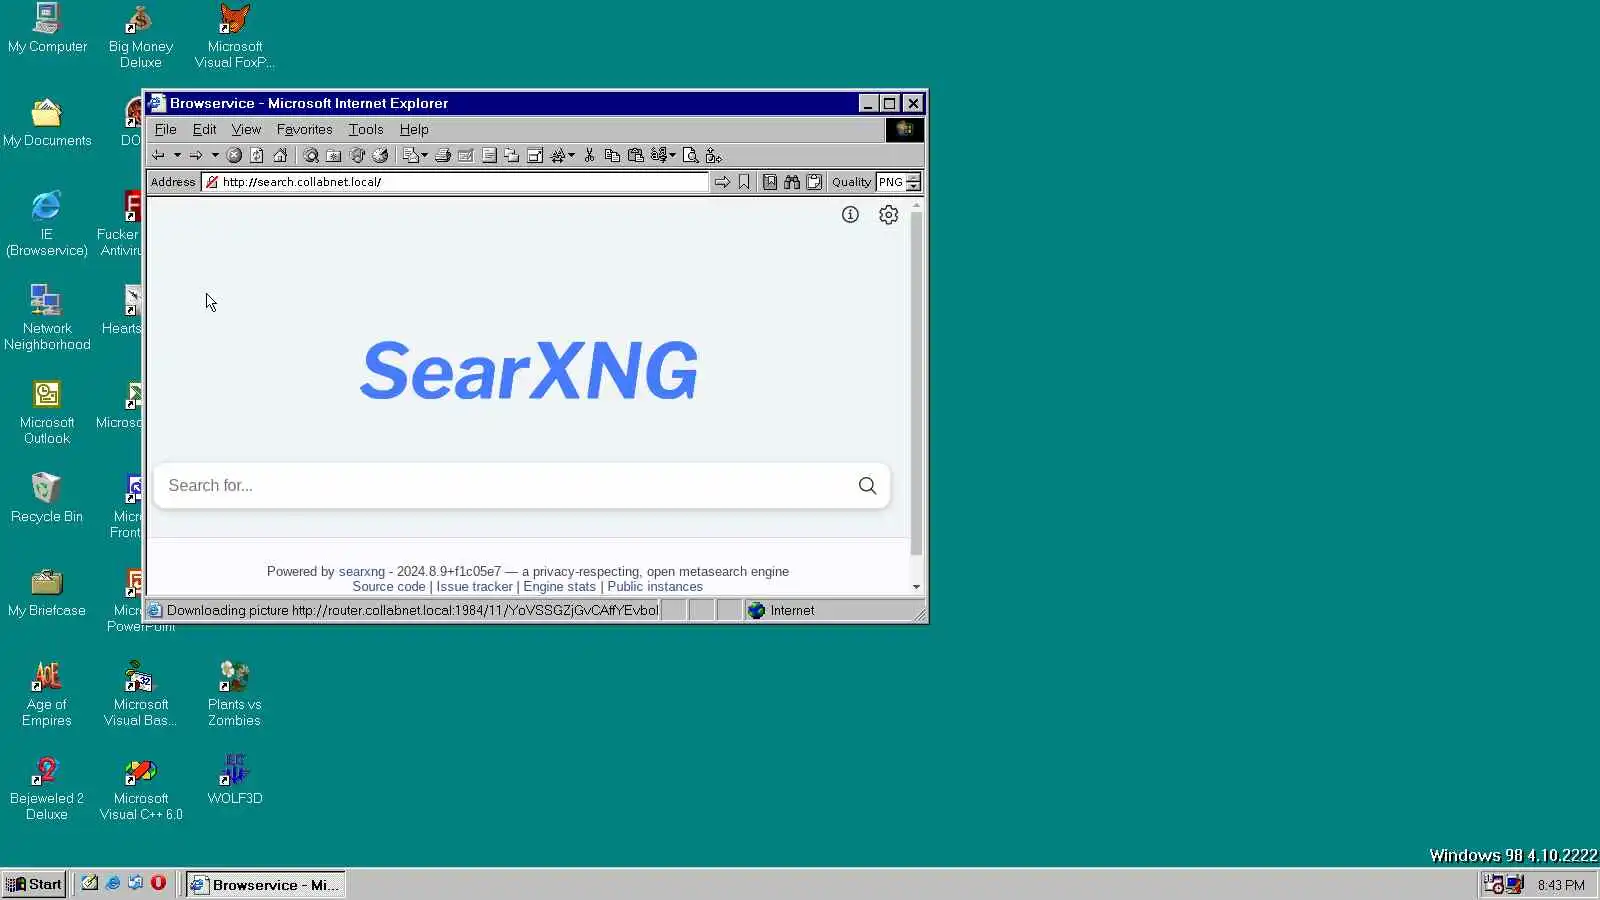Click the Browservice taskbar button
Screen dimensions: 1600x900
tap(266, 884)
